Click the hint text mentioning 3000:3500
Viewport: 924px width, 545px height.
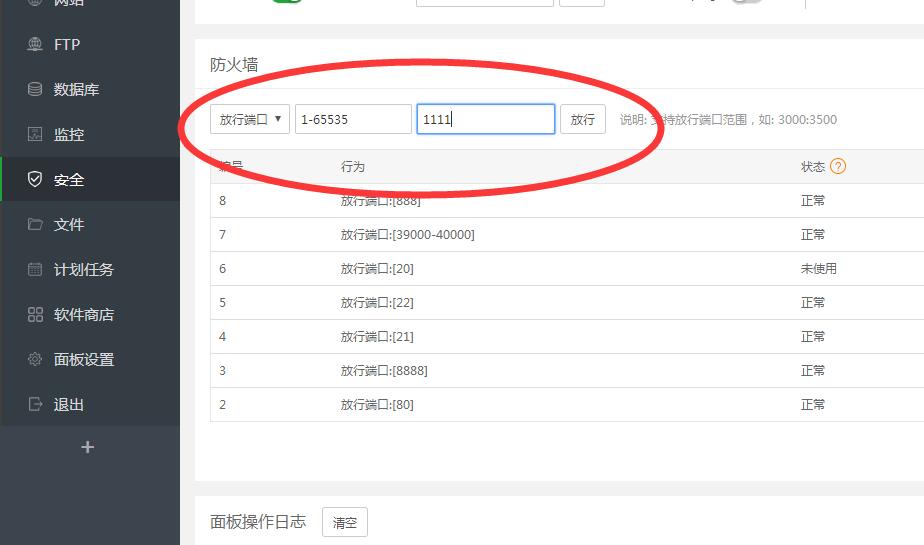pos(728,120)
